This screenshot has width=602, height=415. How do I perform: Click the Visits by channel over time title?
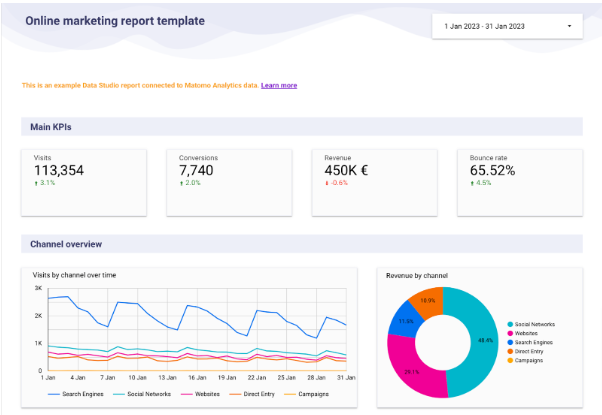(74, 275)
